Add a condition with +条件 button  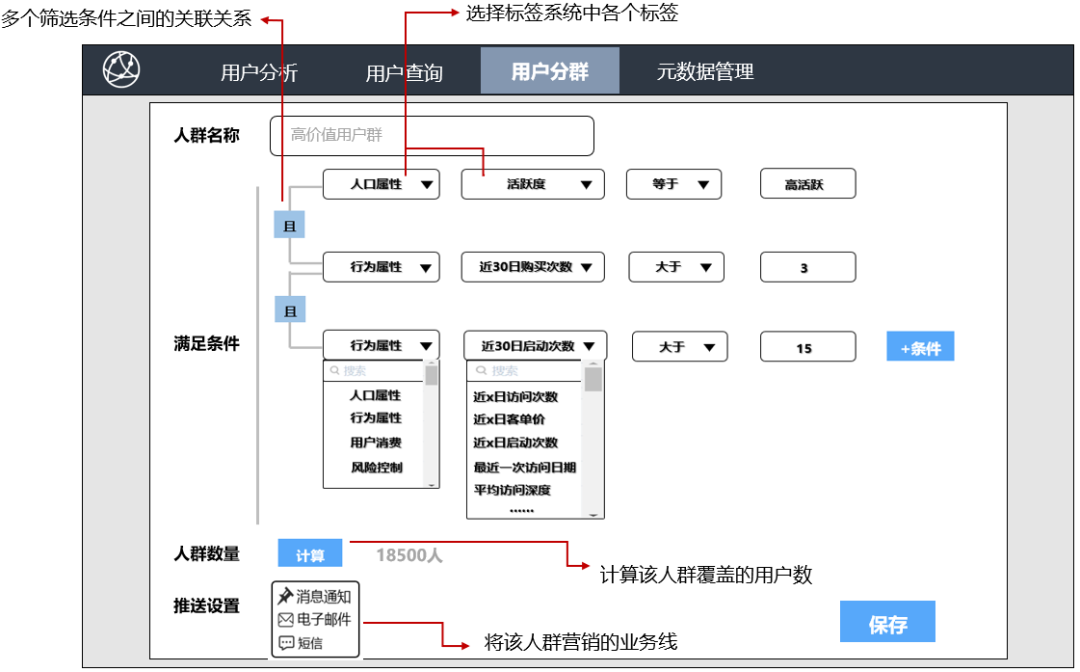tap(920, 347)
